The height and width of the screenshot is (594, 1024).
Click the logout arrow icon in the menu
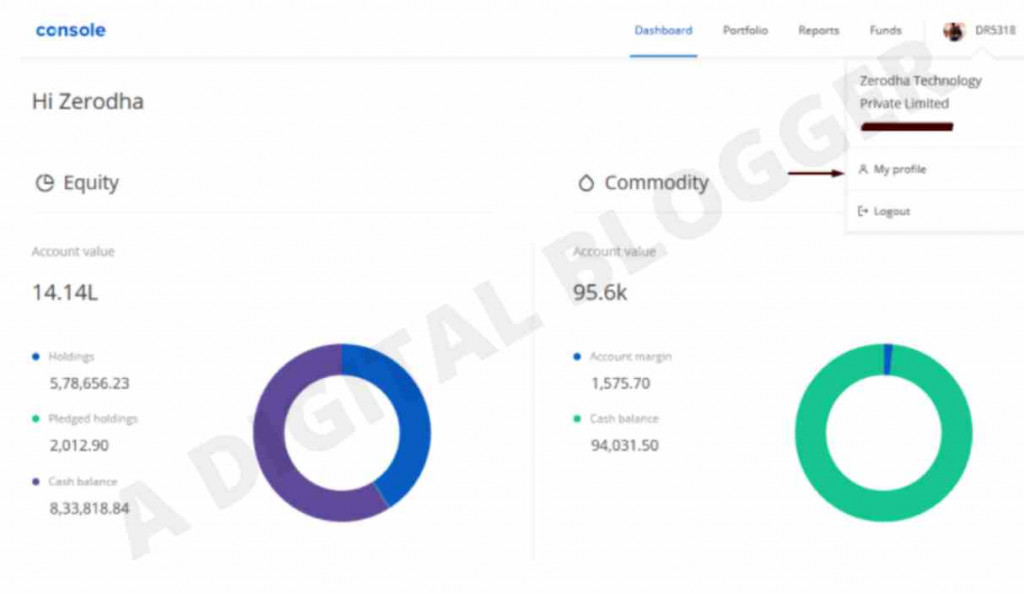pyautogui.click(x=864, y=211)
